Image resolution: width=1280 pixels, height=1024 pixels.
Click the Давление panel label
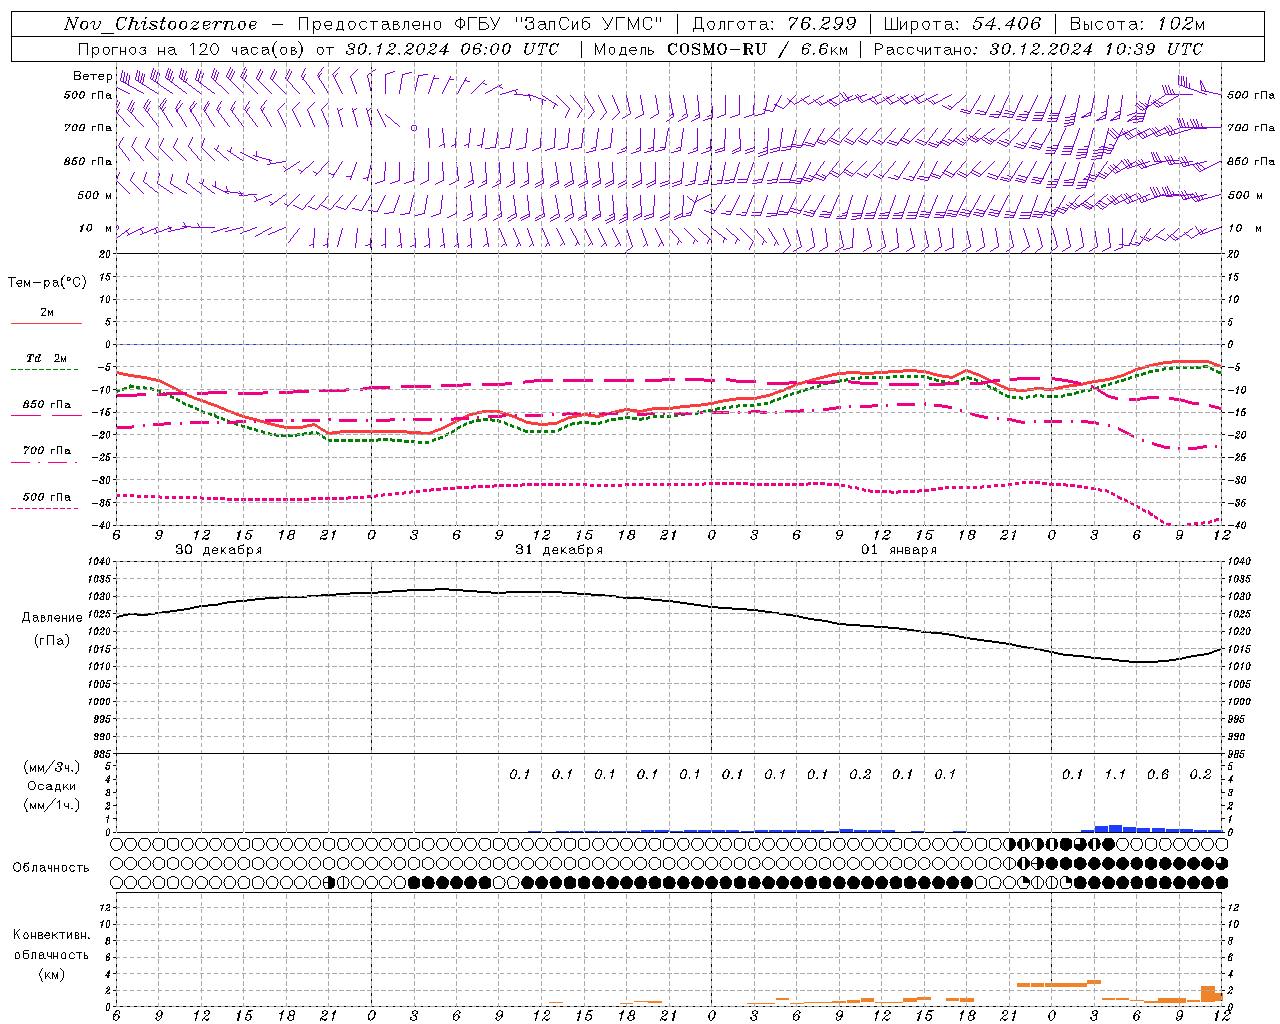pyautogui.click(x=52, y=618)
